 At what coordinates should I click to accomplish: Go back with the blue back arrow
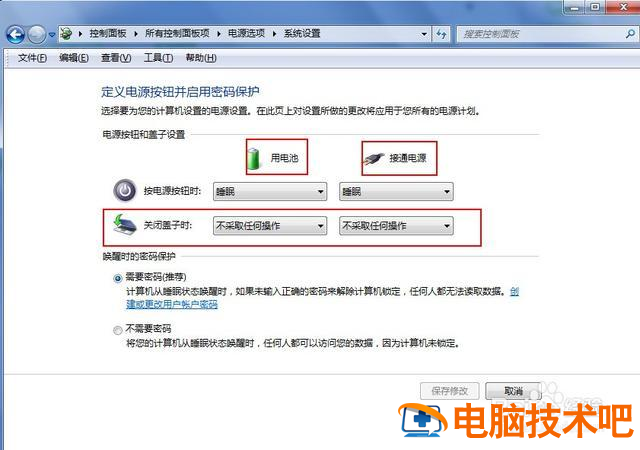tap(16, 34)
